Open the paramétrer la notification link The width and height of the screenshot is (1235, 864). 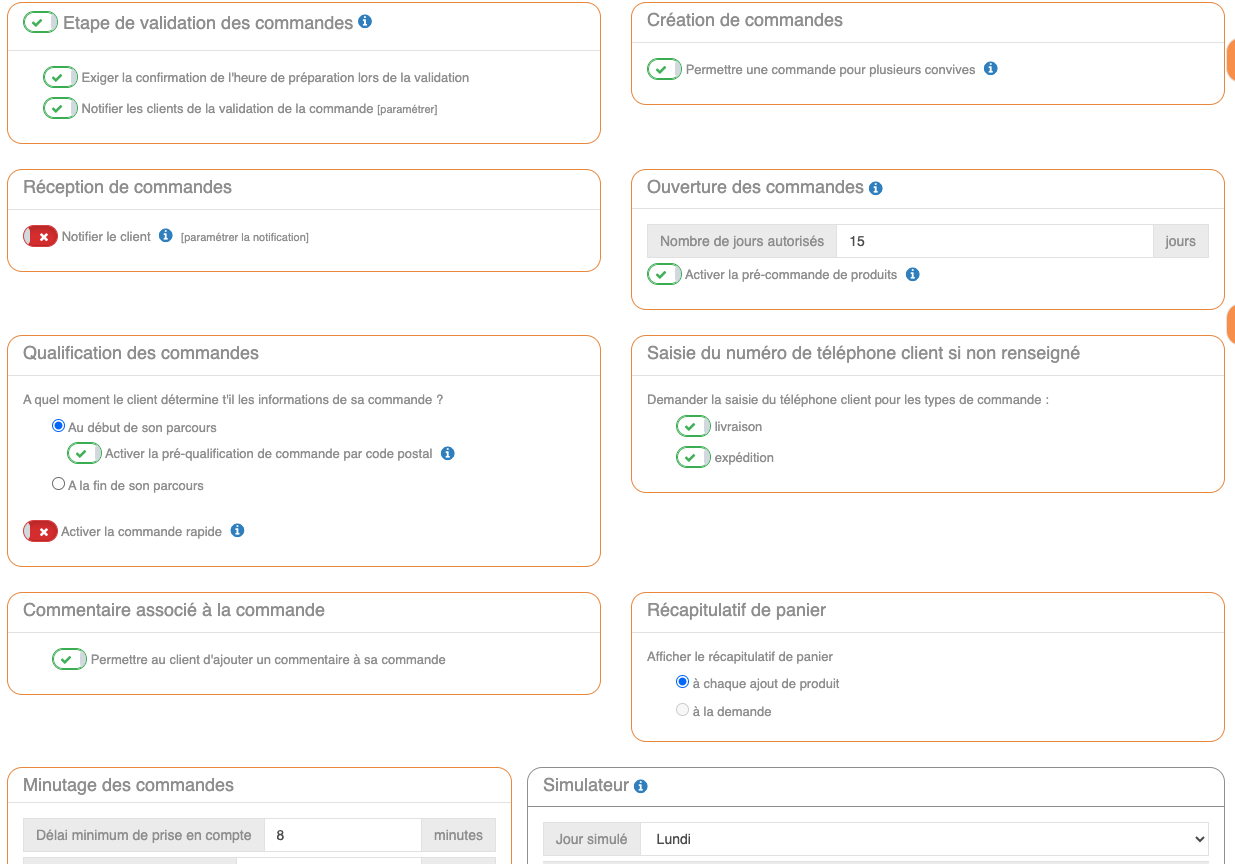pos(245,237)
